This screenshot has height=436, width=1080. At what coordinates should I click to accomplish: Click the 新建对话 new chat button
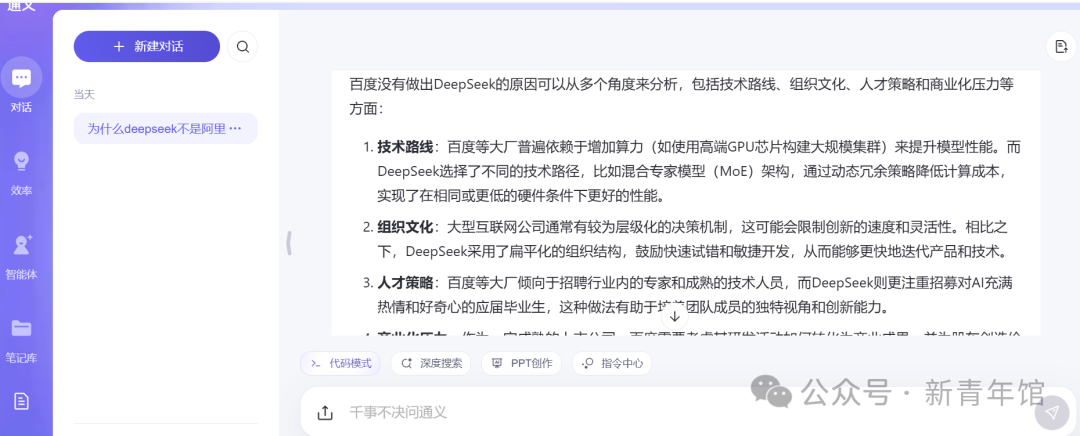click(x=147, y=46)
